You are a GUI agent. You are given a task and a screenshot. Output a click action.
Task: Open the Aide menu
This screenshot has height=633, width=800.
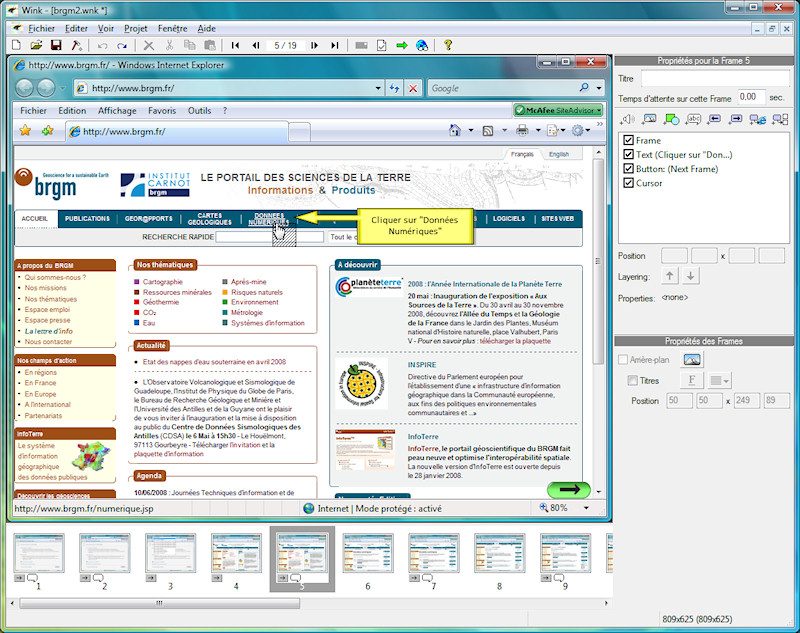207,29
